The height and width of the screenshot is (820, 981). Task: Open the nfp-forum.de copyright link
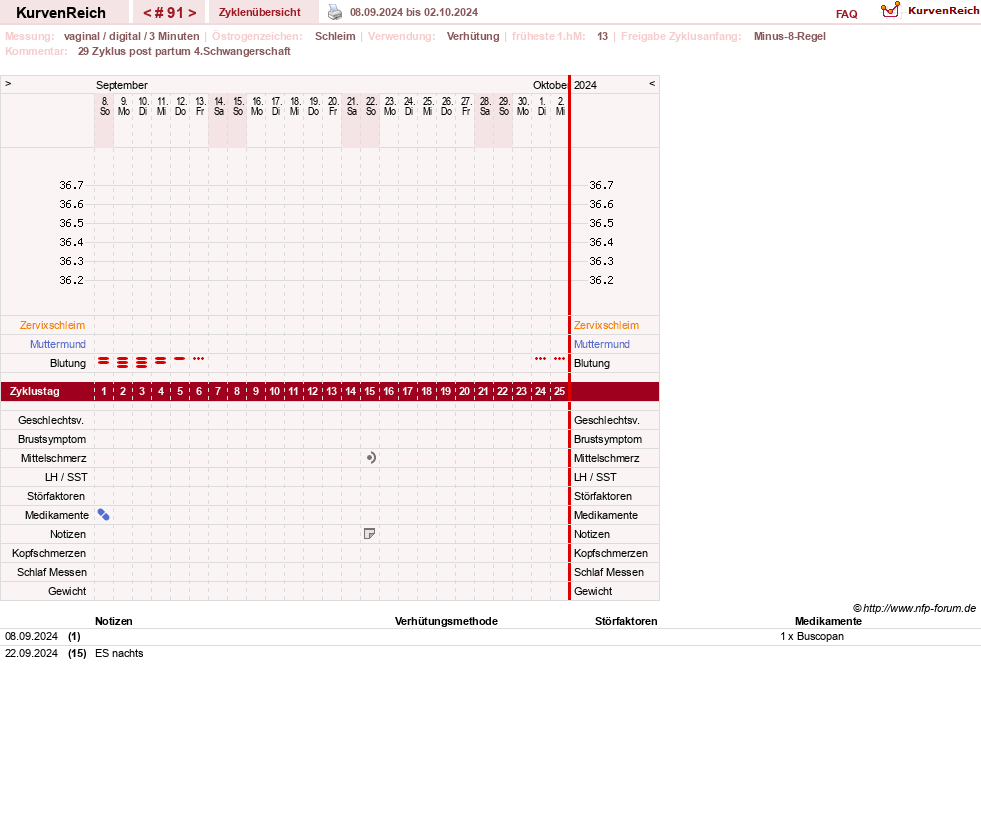click(x=914, y=608)
